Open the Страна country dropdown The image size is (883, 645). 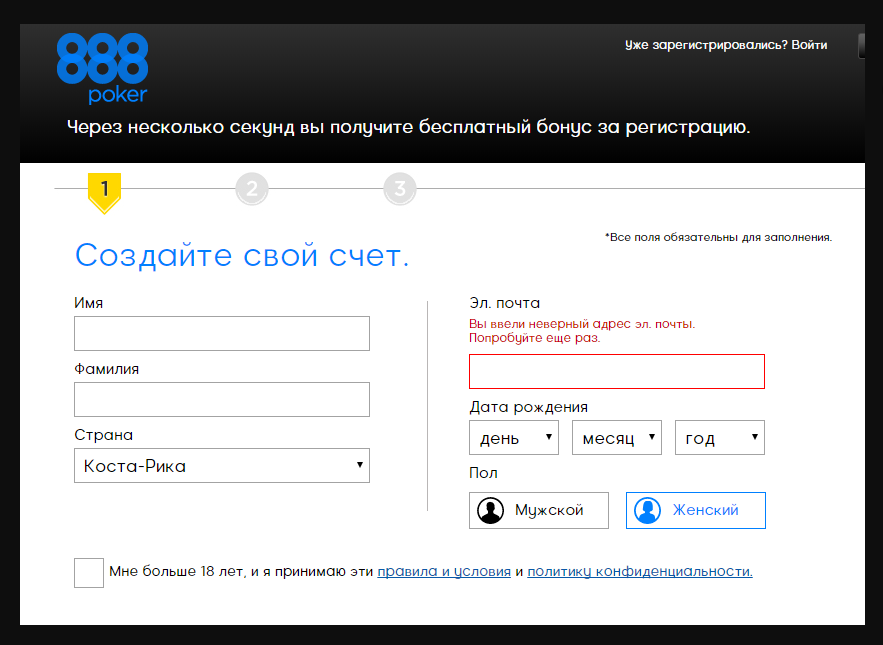click(x=221, y=466)
